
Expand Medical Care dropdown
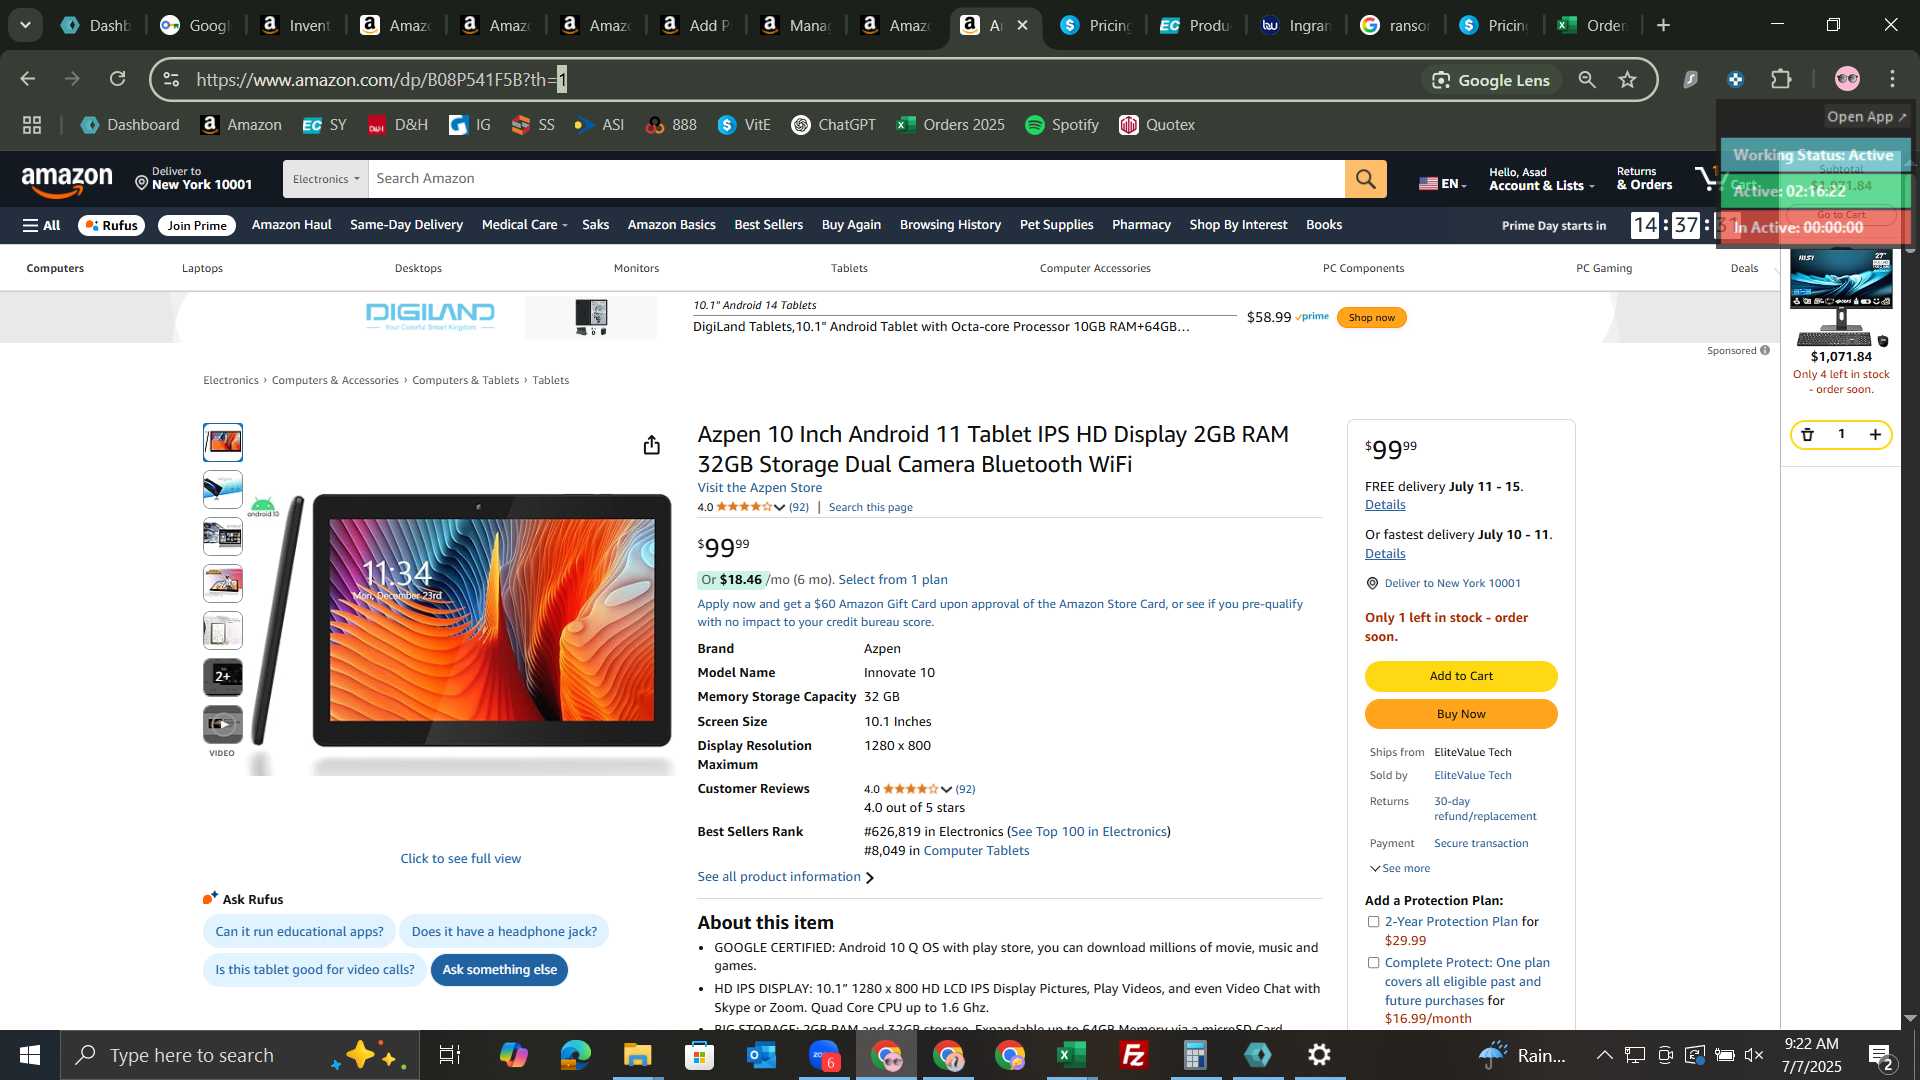pyautogui.click(x=524, y=225)
